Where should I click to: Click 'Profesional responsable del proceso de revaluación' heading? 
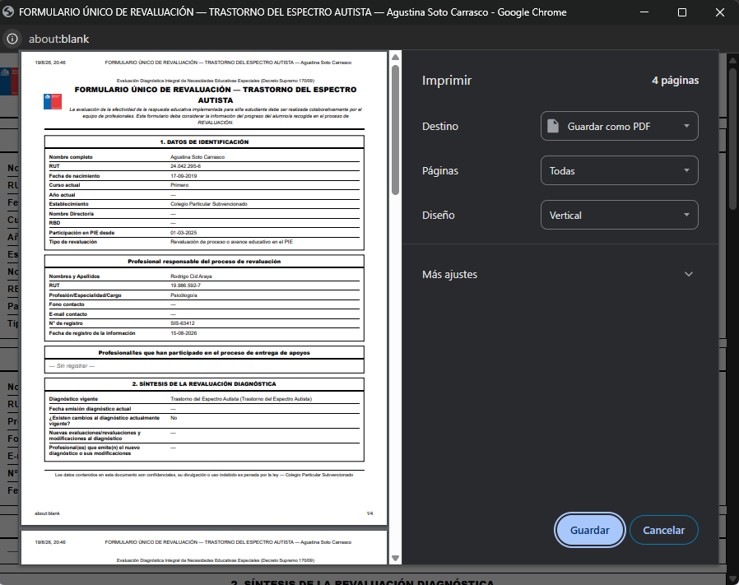(204, 261)
